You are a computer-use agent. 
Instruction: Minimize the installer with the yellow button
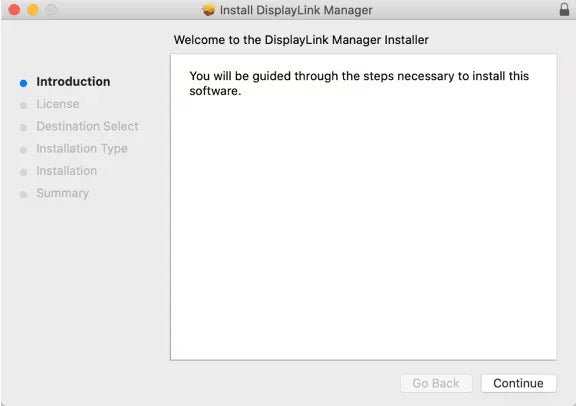33,10
